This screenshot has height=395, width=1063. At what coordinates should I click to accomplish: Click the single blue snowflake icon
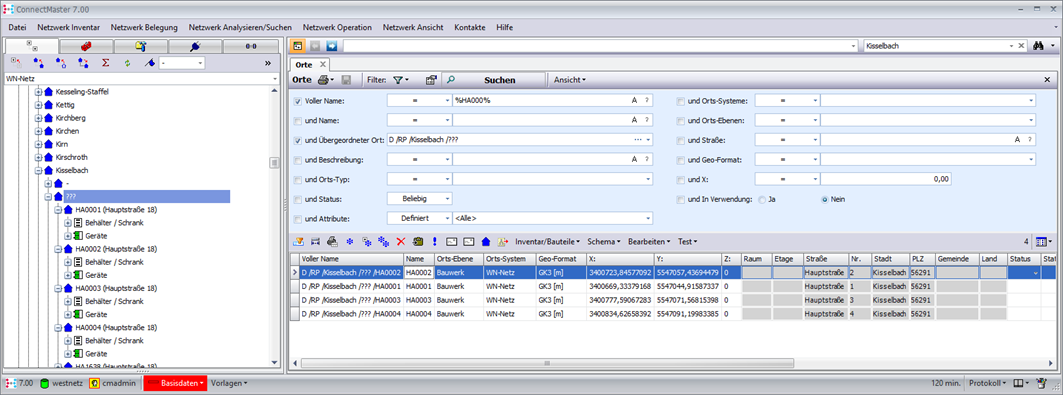coord(350,241)
